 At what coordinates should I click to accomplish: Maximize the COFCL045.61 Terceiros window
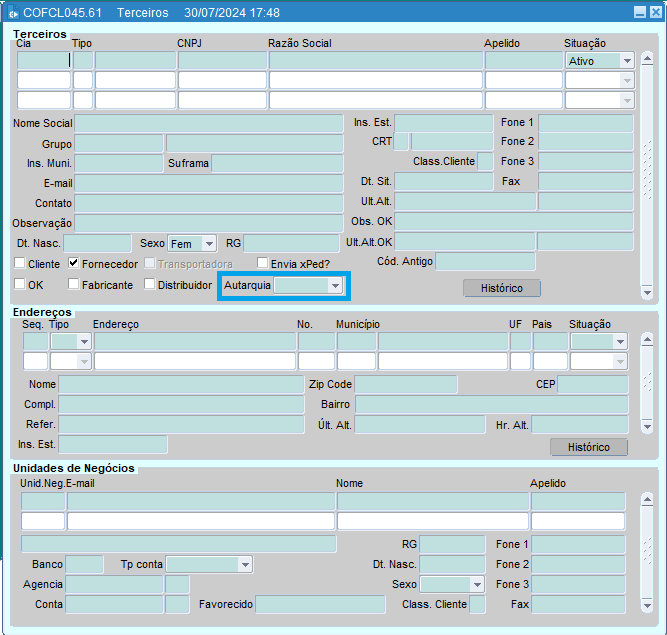coord(654,13)
